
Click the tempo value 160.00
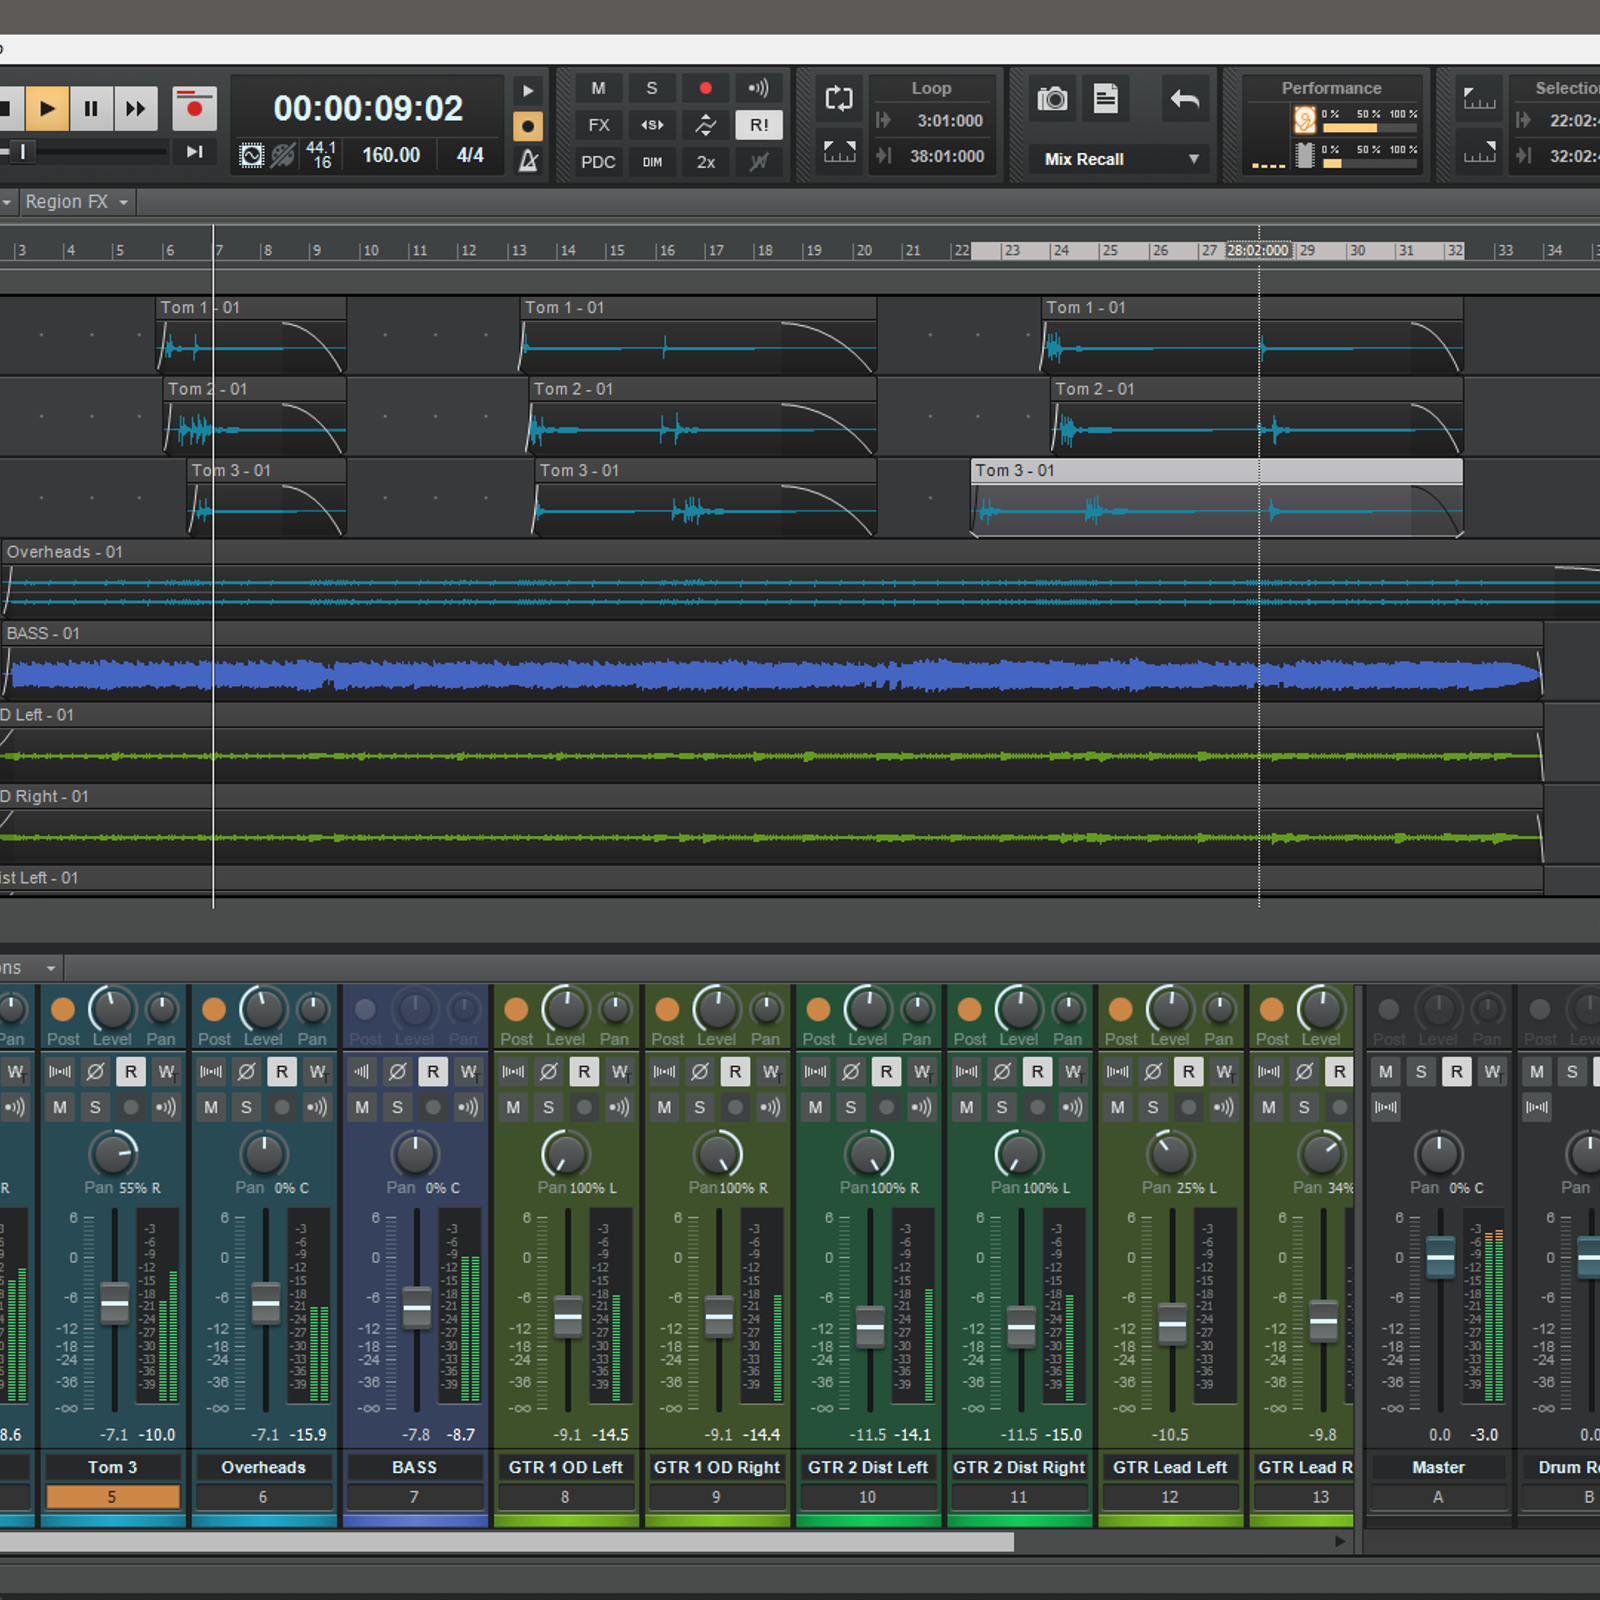click(x=390, y=155)
